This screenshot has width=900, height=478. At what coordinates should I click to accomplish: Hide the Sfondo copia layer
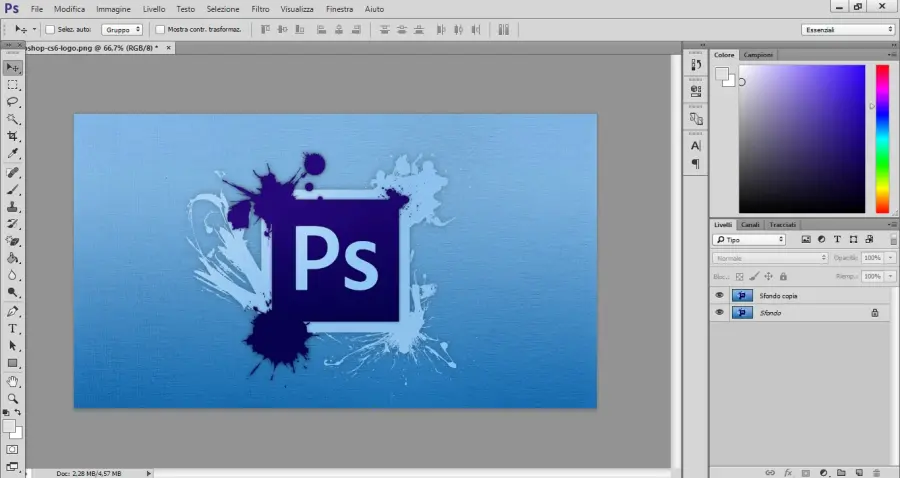[719, 296]
